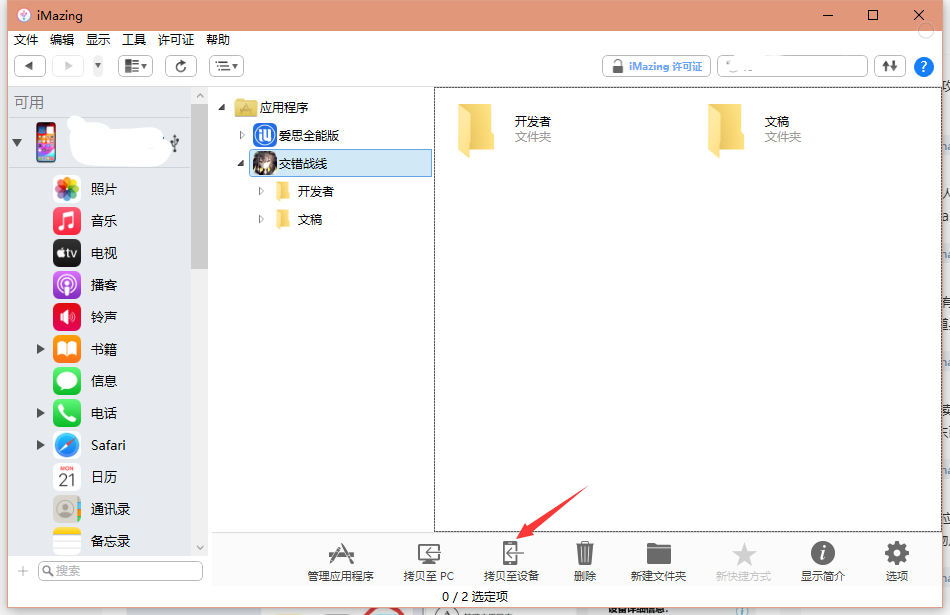Open Options (选项) gear icon

point(897,562)
